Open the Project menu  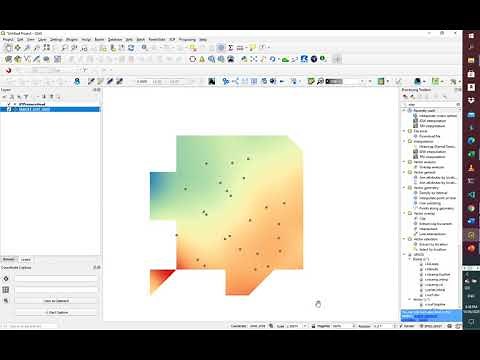point(8,40)
